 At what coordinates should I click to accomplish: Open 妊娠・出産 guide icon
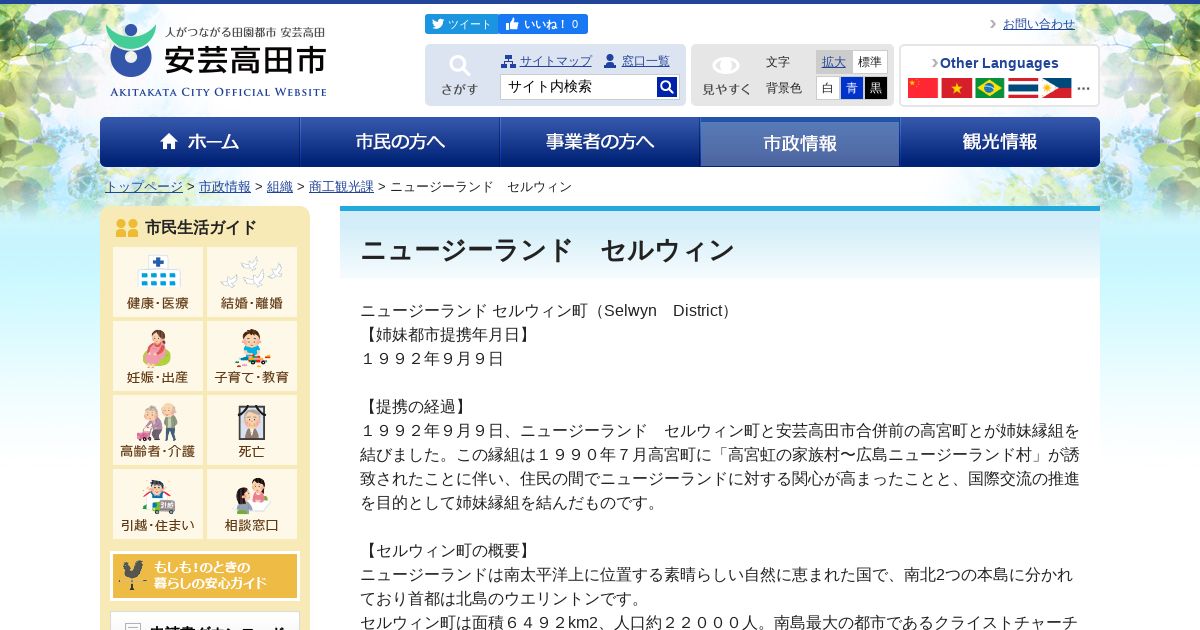point(158,356)
